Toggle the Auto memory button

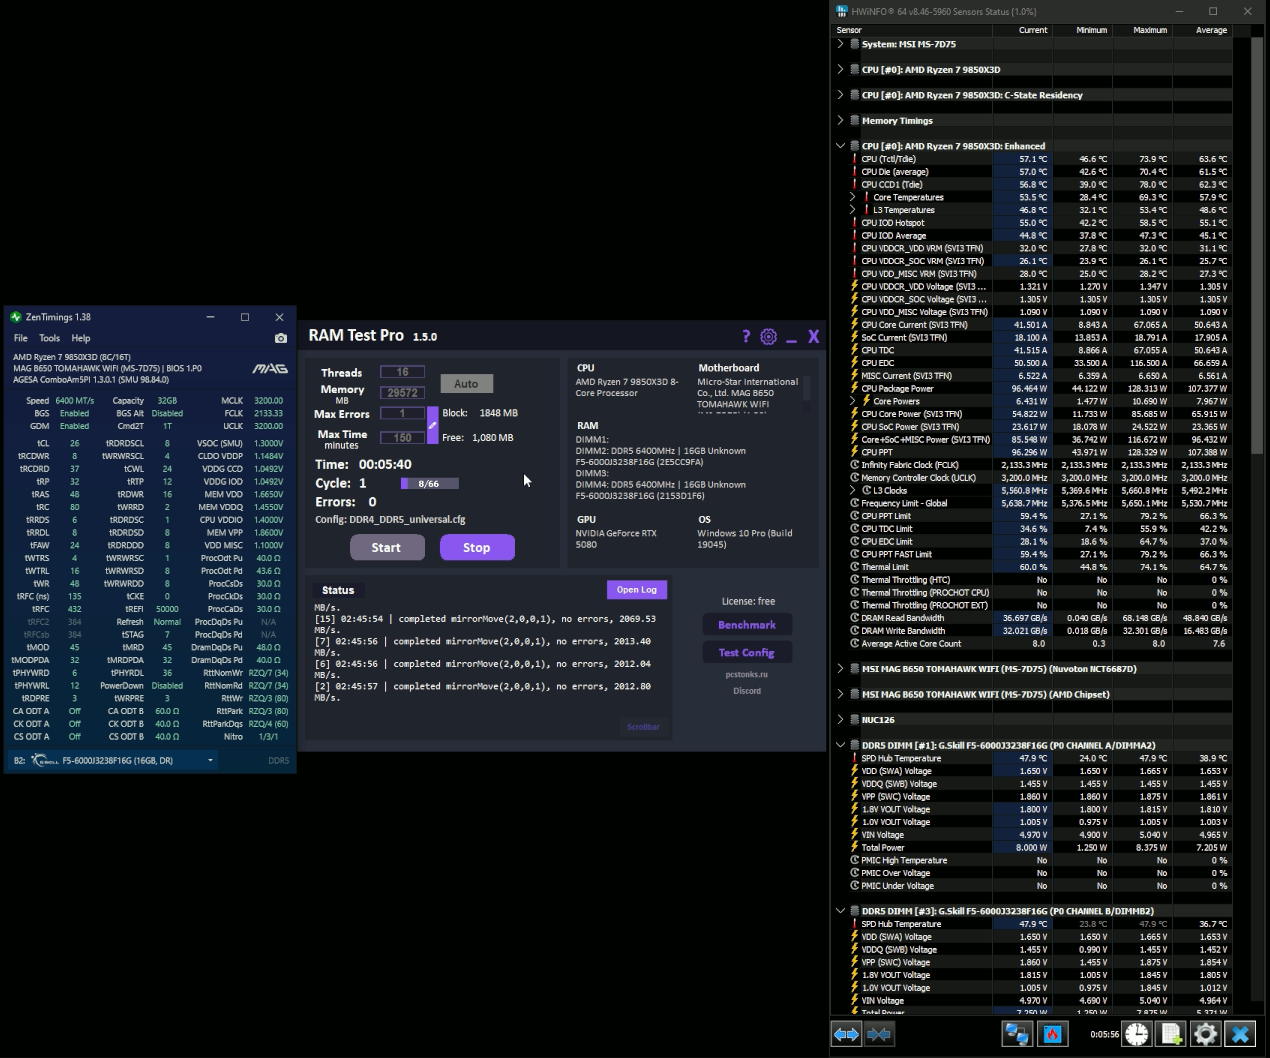pos(466,383)
